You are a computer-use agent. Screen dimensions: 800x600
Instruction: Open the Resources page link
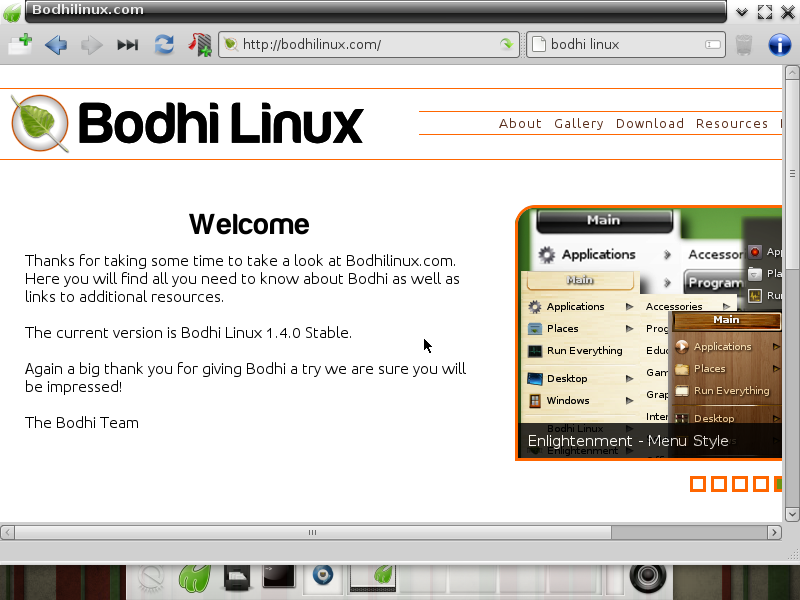click(732, 123)
